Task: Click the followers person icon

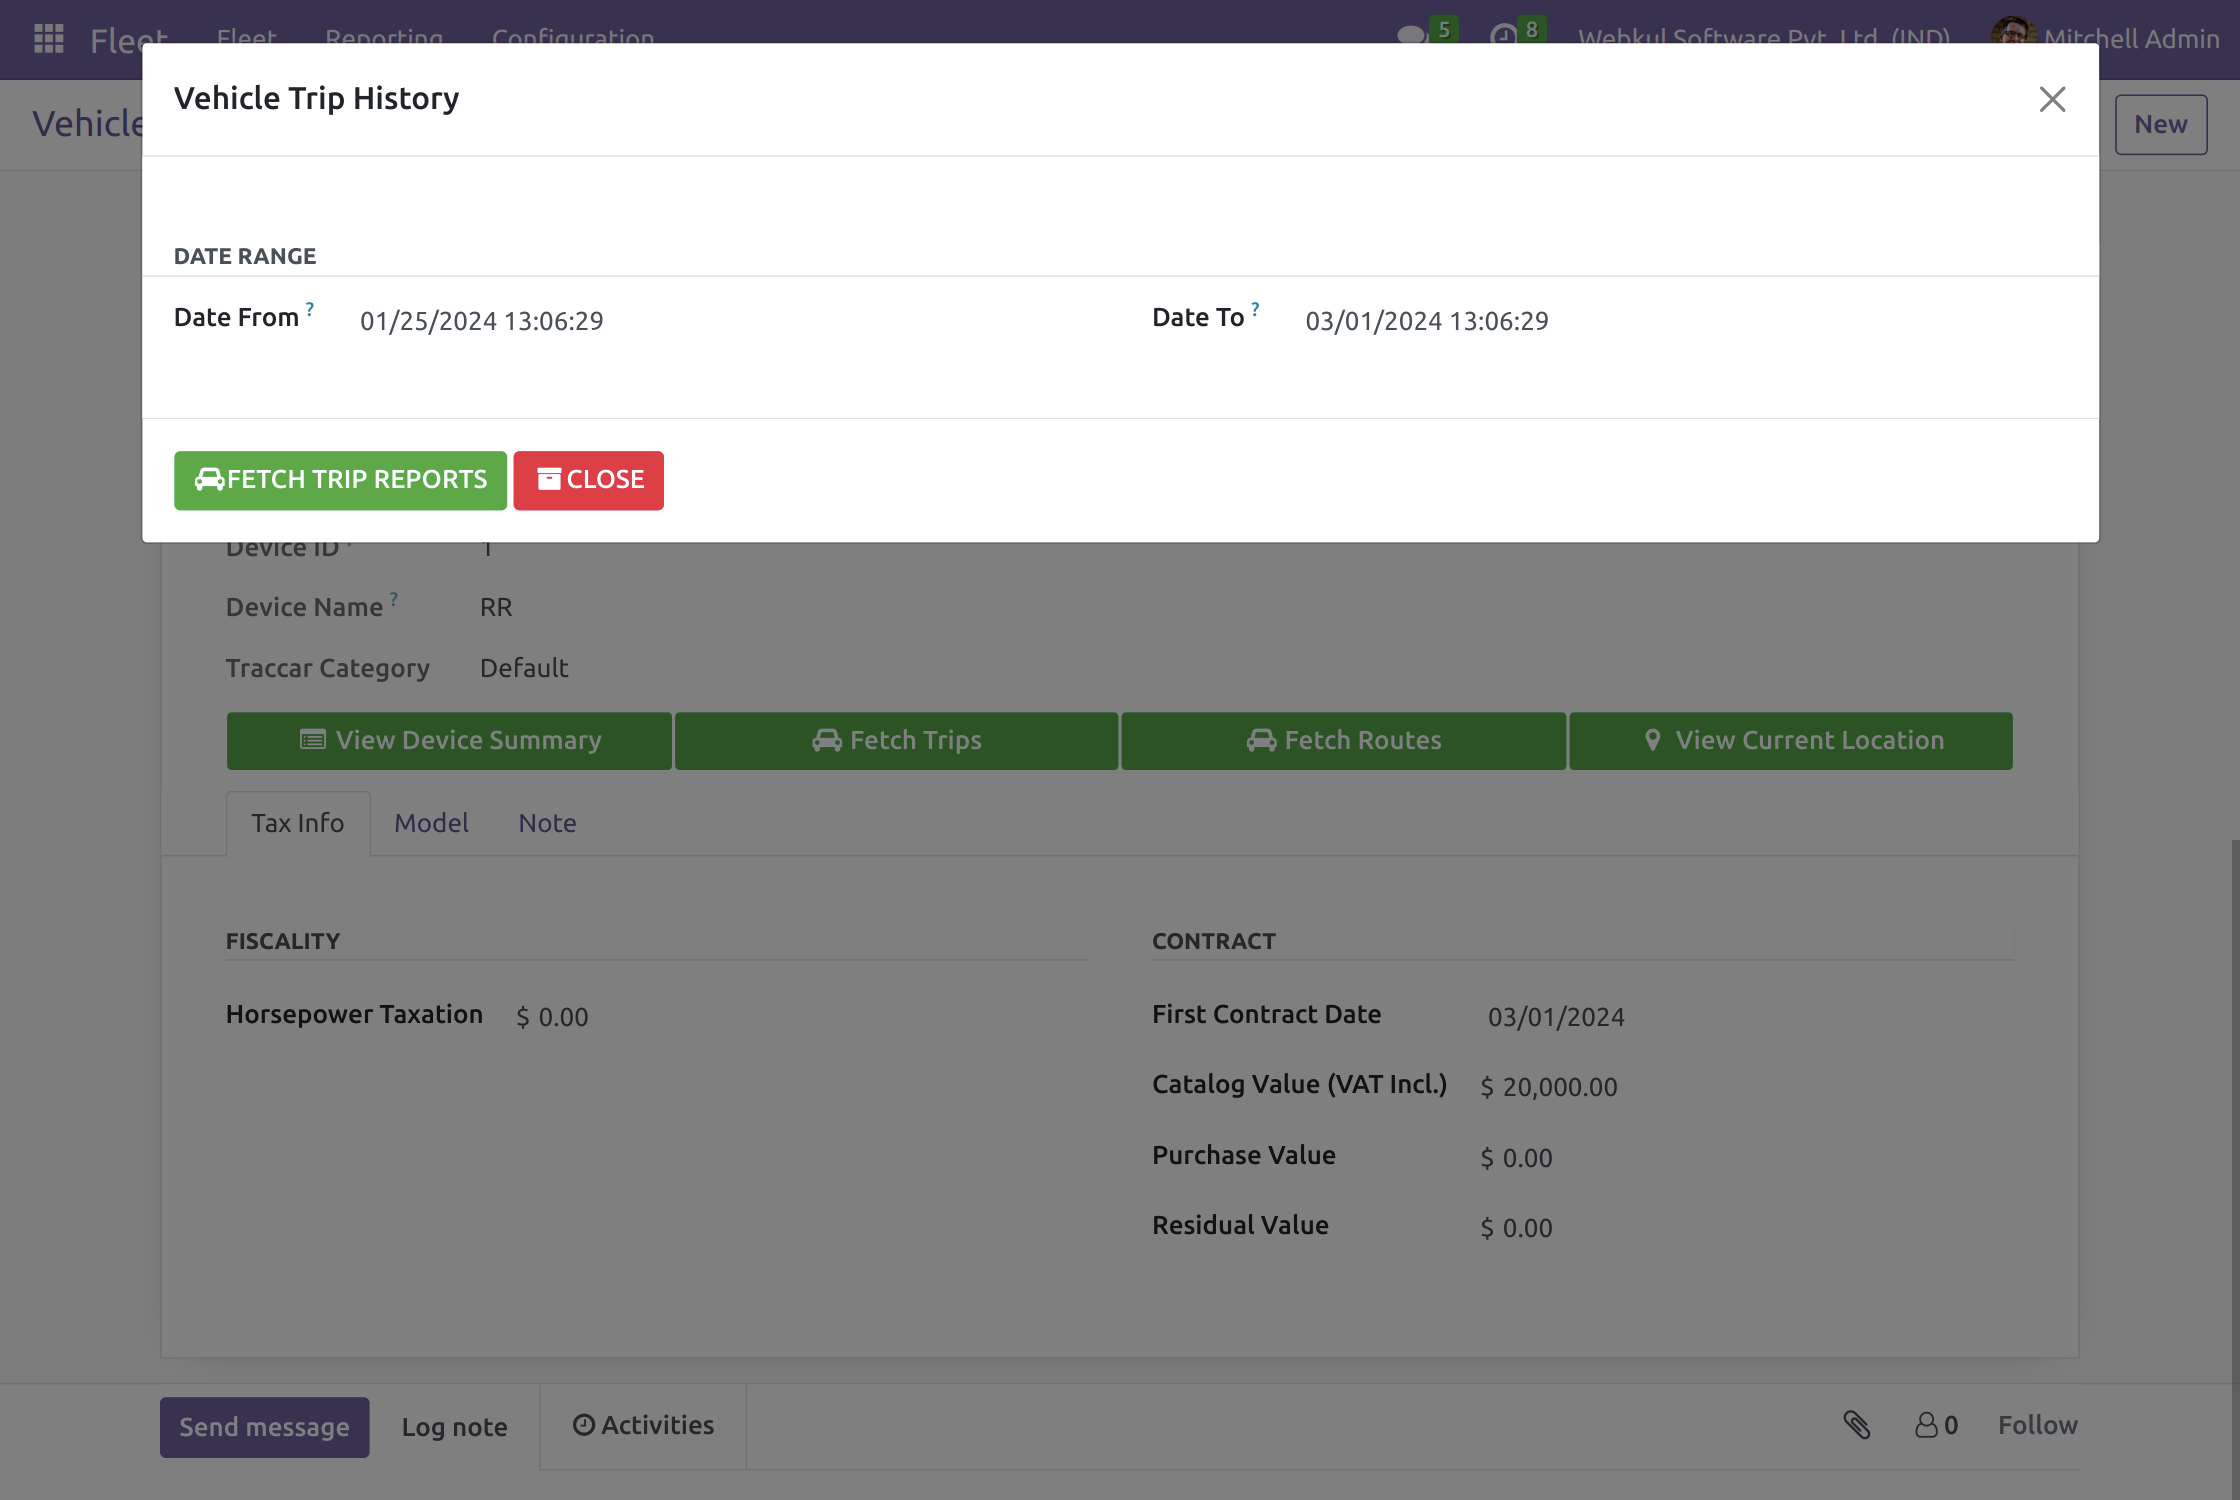Action: point(1927,1425)
